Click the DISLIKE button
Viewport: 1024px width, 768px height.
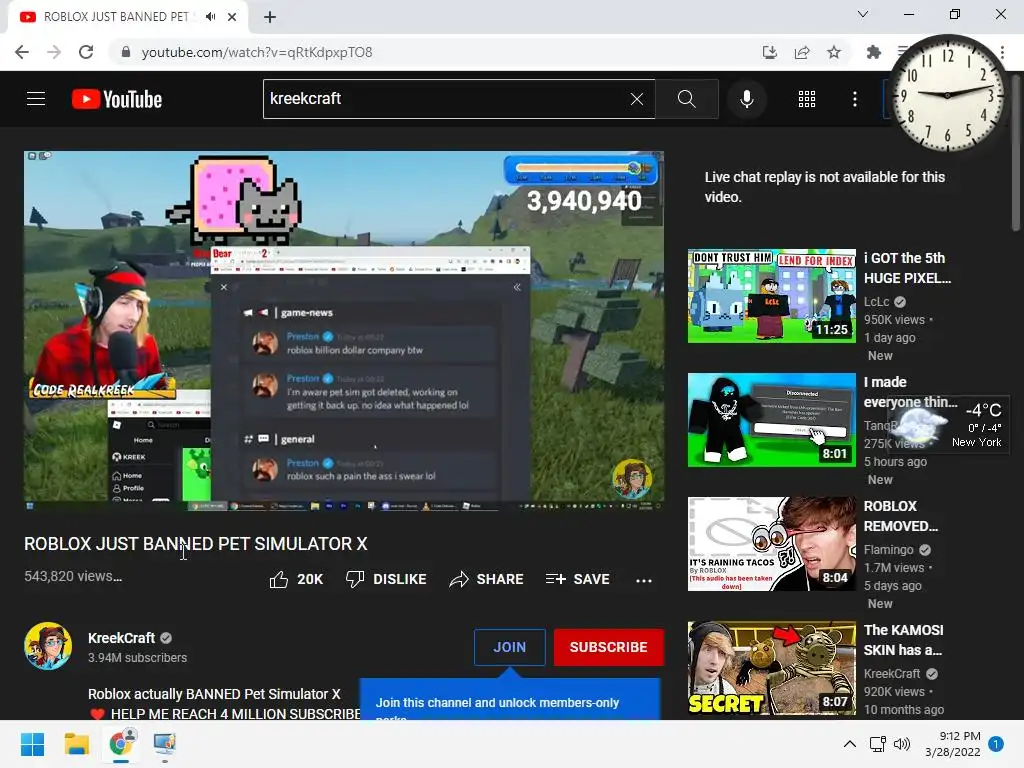pos(386,579)
